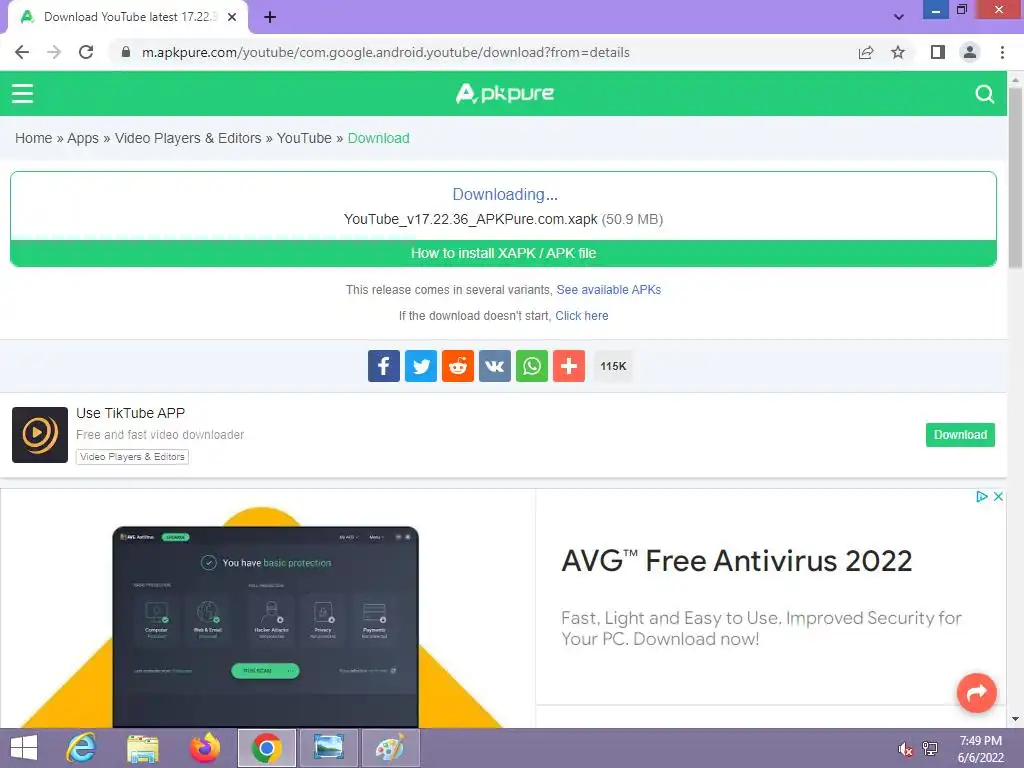
Task: Click the muted volume tray icon
Action: pyautogui.click(x=905, y=749)
